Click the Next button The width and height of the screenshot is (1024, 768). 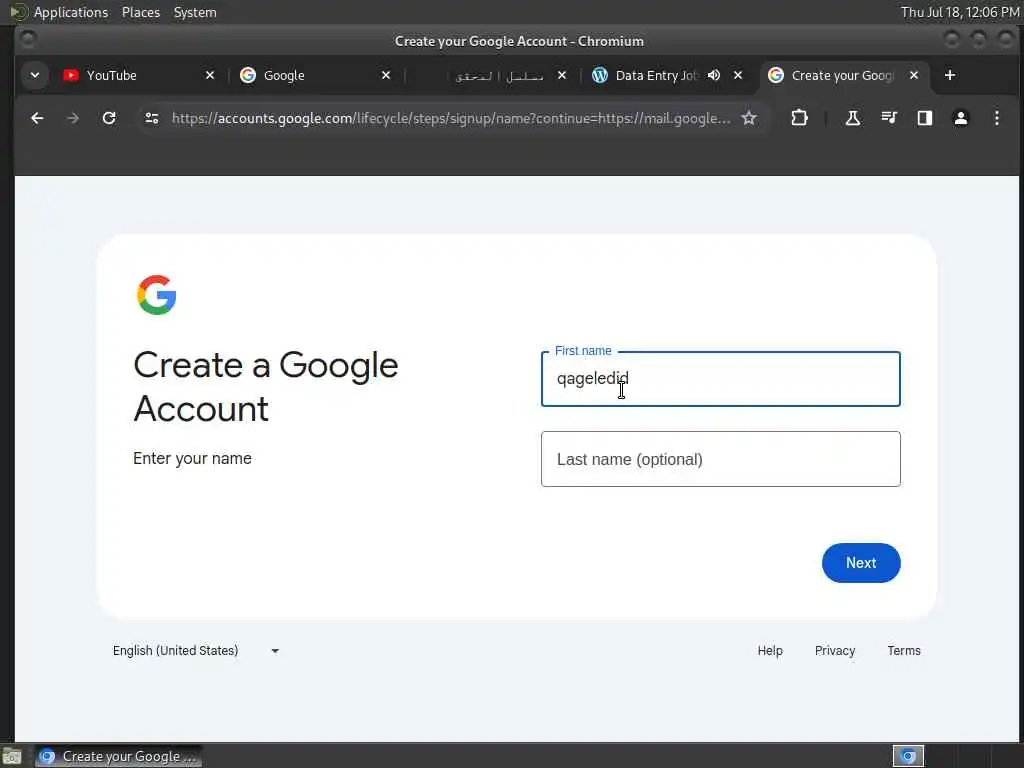[x=861, y=563]
